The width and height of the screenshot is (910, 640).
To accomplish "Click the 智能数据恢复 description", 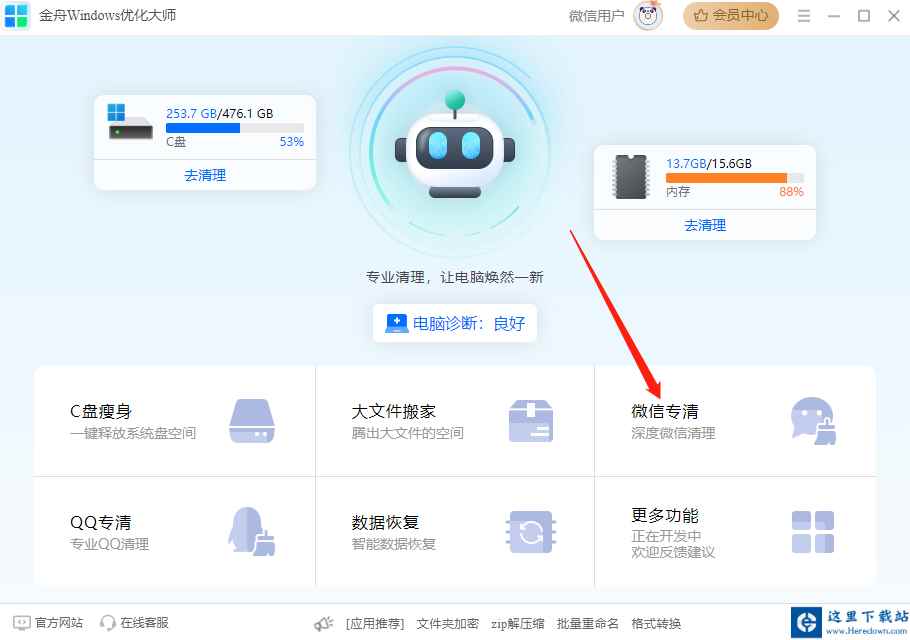I will tap(393, 544).
